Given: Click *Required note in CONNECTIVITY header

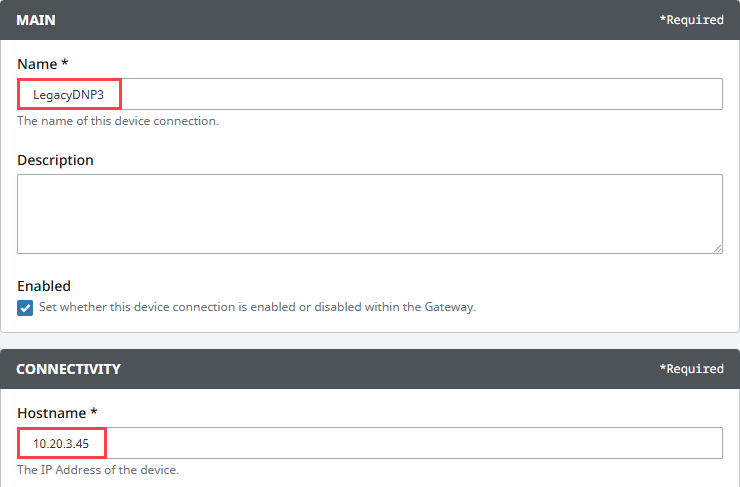Looking at the screenshot, I should click(691, 369).
